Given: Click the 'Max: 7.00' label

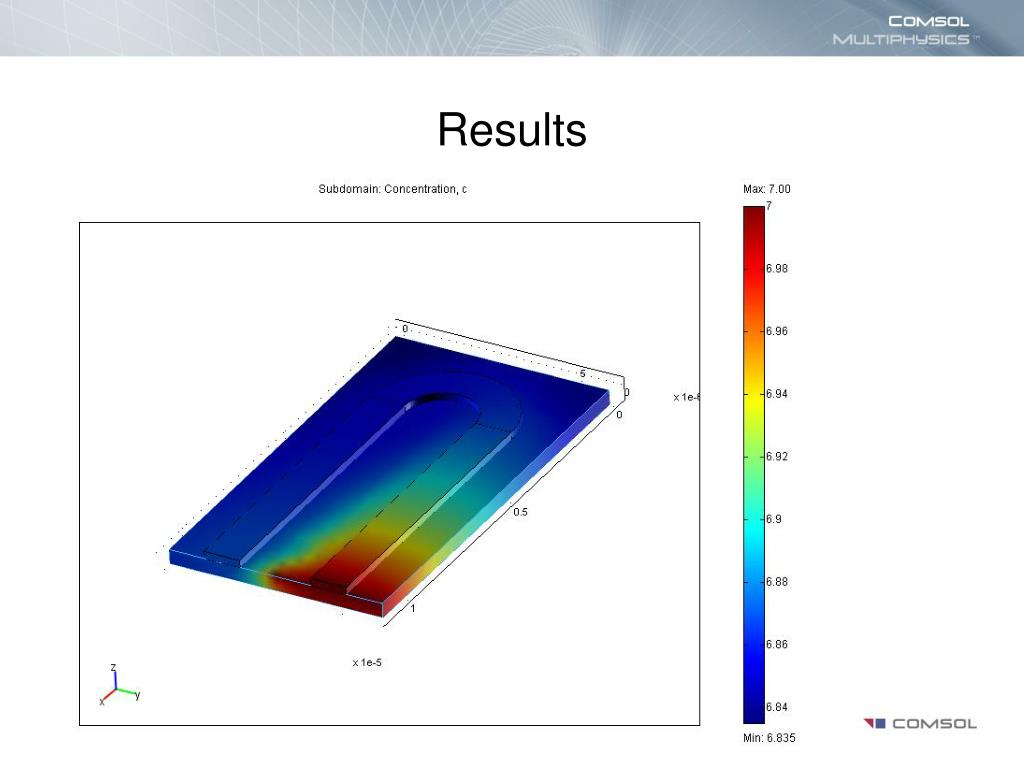Looking at the screenshot, I should click(x=767, y=189).
